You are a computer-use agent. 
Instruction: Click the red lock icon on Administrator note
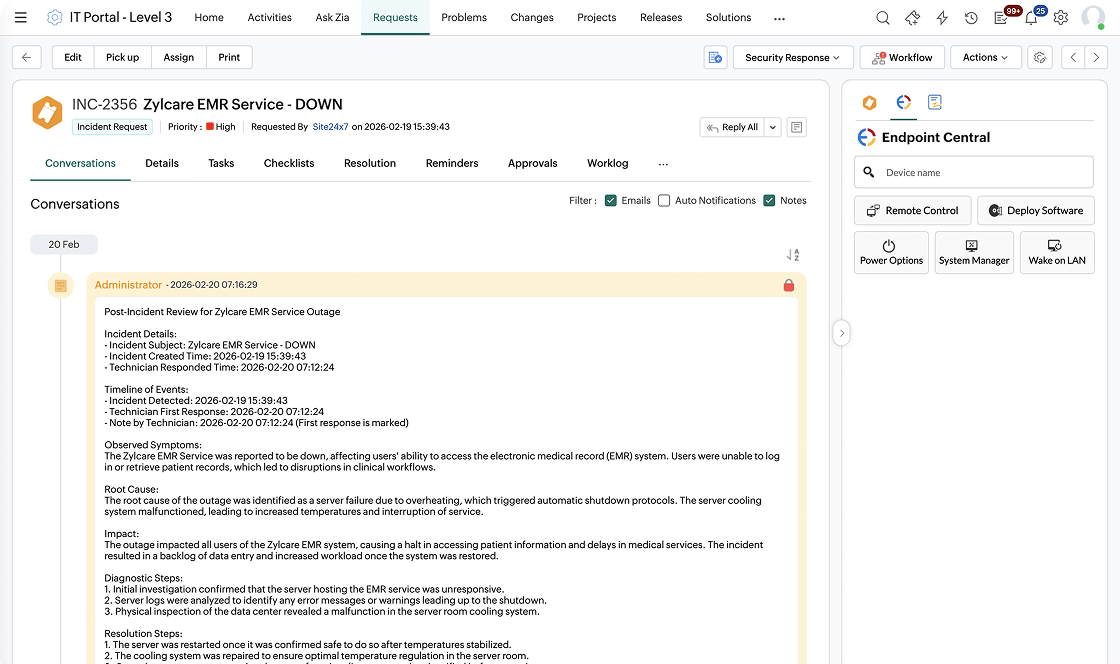pyautogui.click(x=789, y=286)
